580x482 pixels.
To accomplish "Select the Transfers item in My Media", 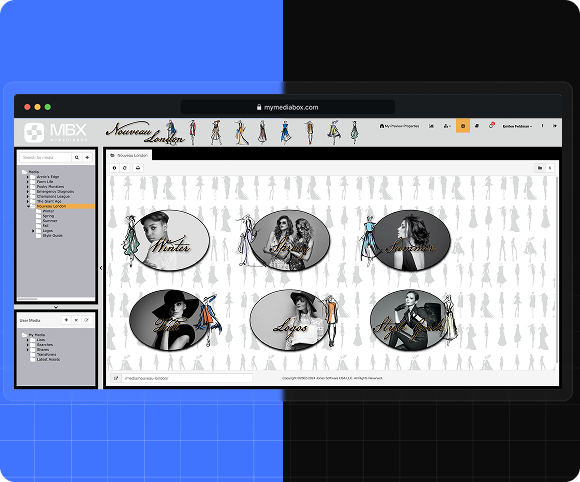I will click(47, 354).
